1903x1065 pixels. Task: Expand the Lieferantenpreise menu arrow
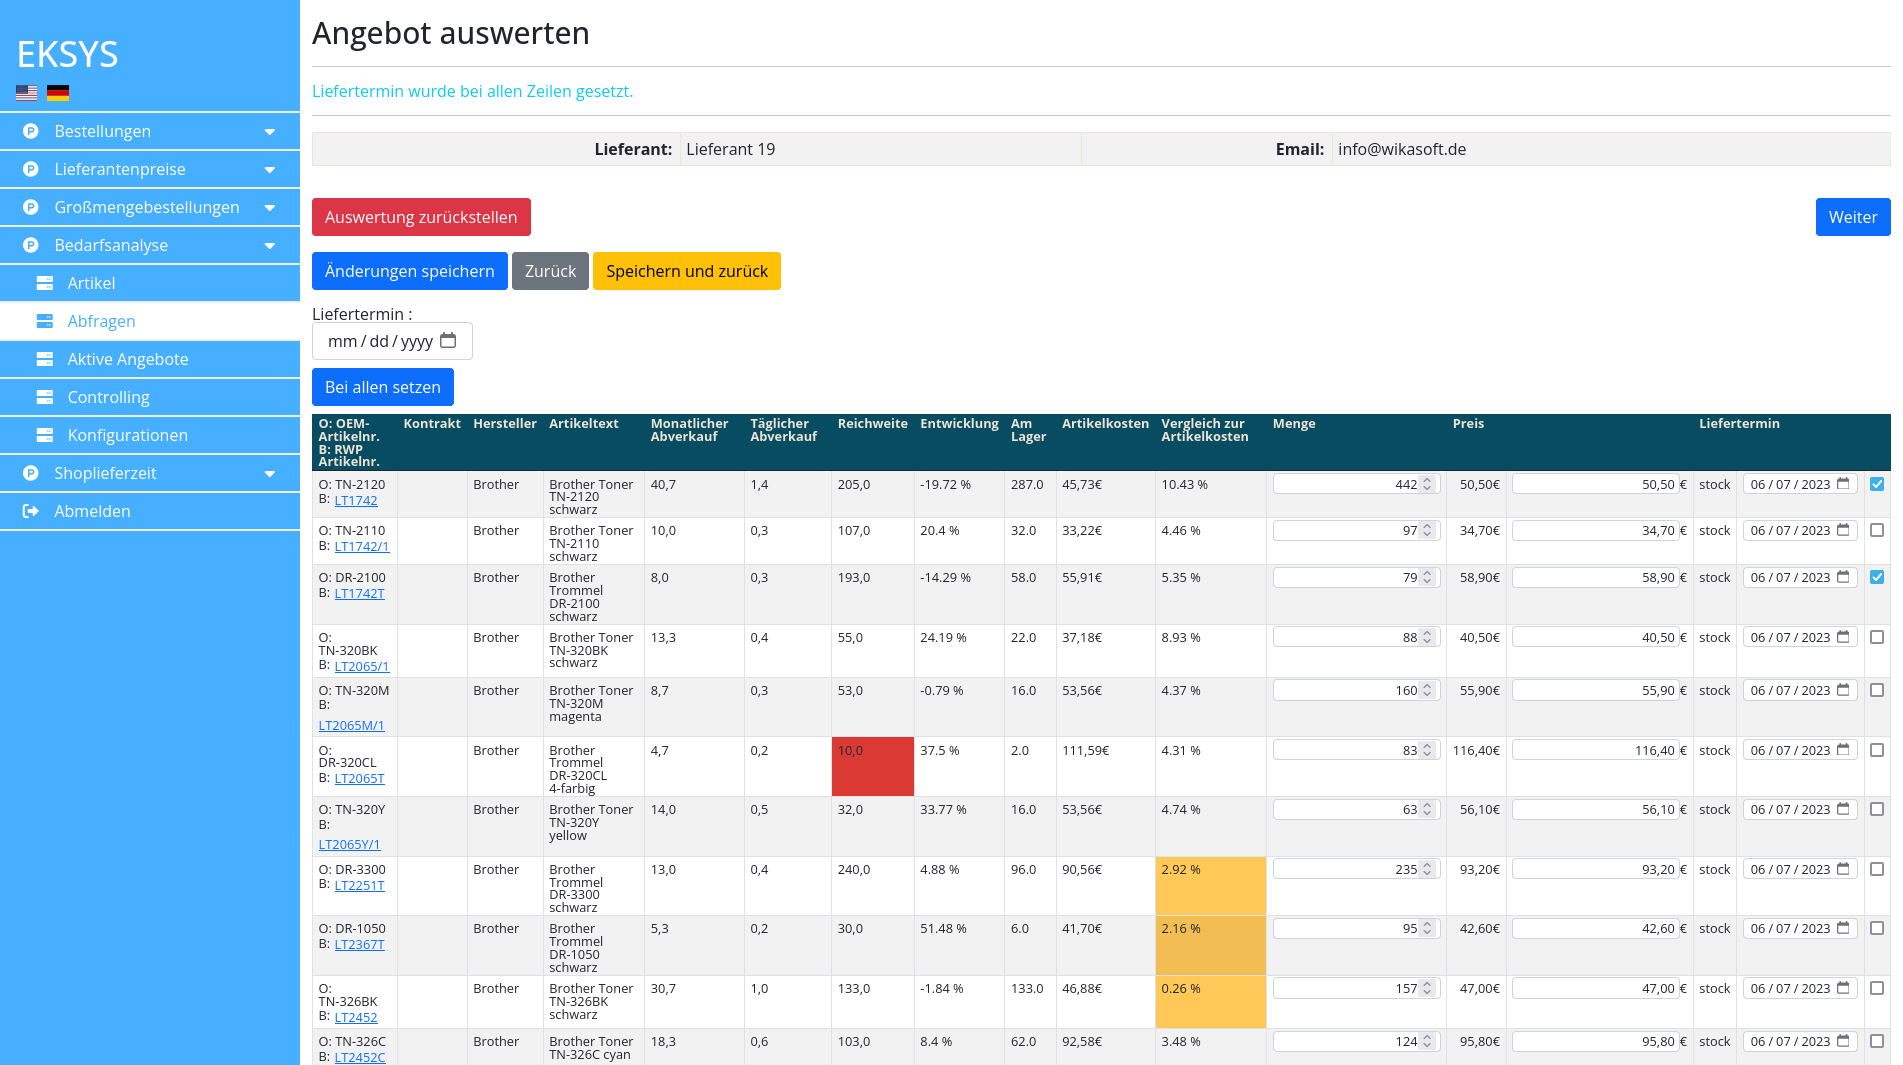tap(269, 170)
